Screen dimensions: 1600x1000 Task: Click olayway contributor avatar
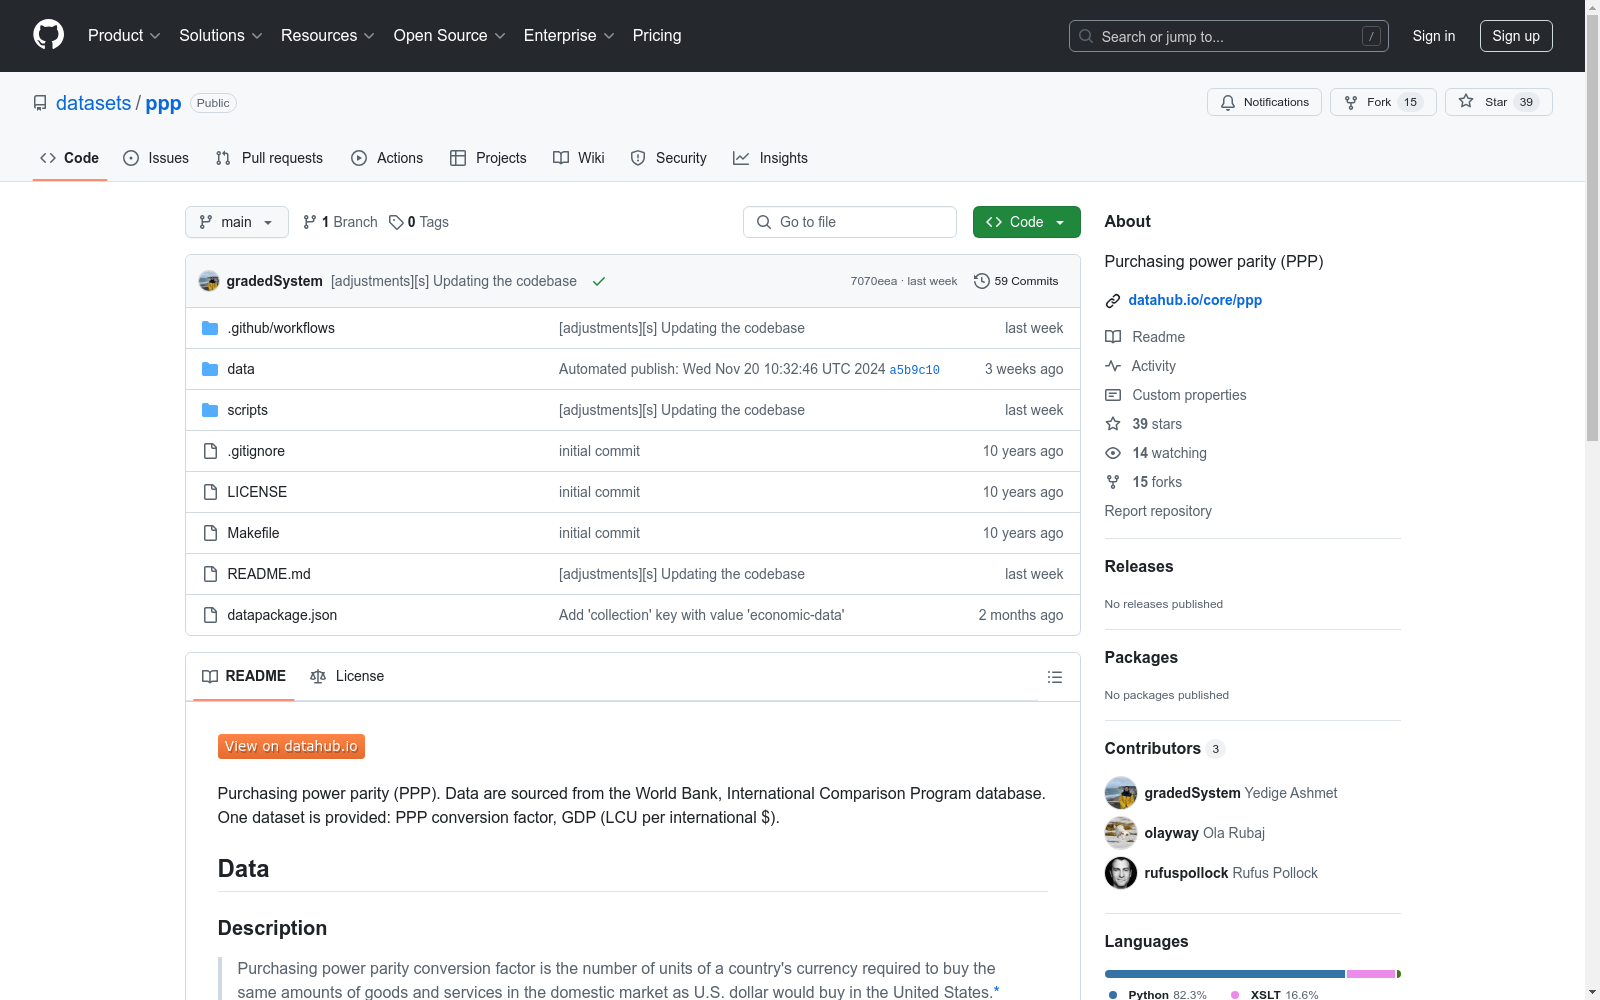pos(1121,833)
